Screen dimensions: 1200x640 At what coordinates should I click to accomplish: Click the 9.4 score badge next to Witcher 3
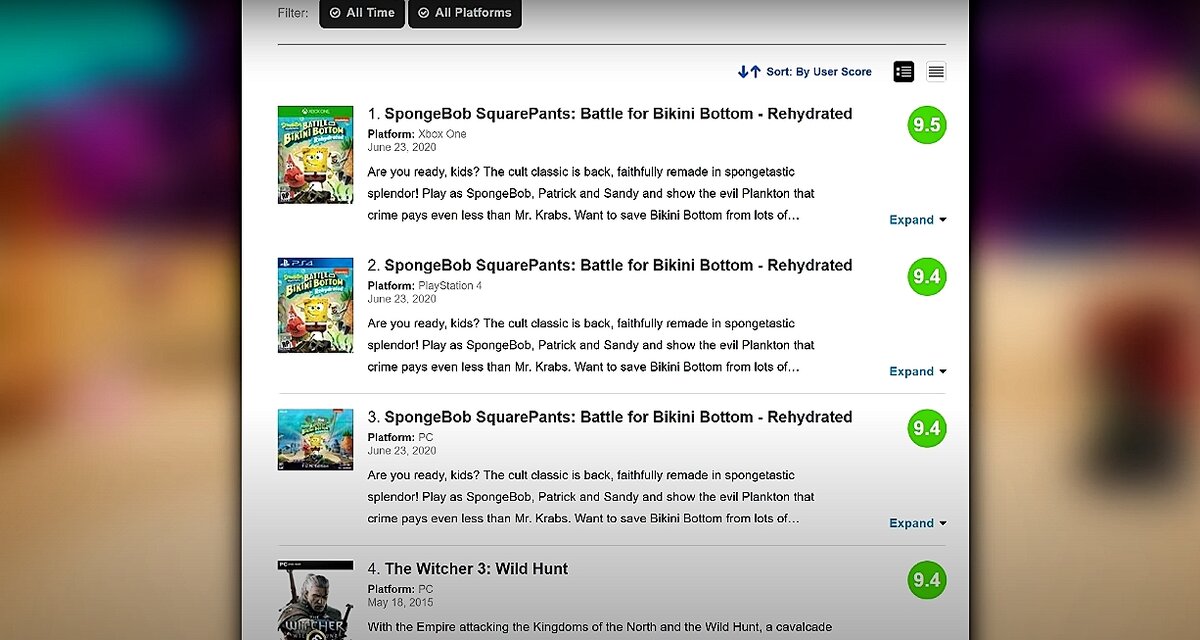pyautogui.click(x=925, y=580)
